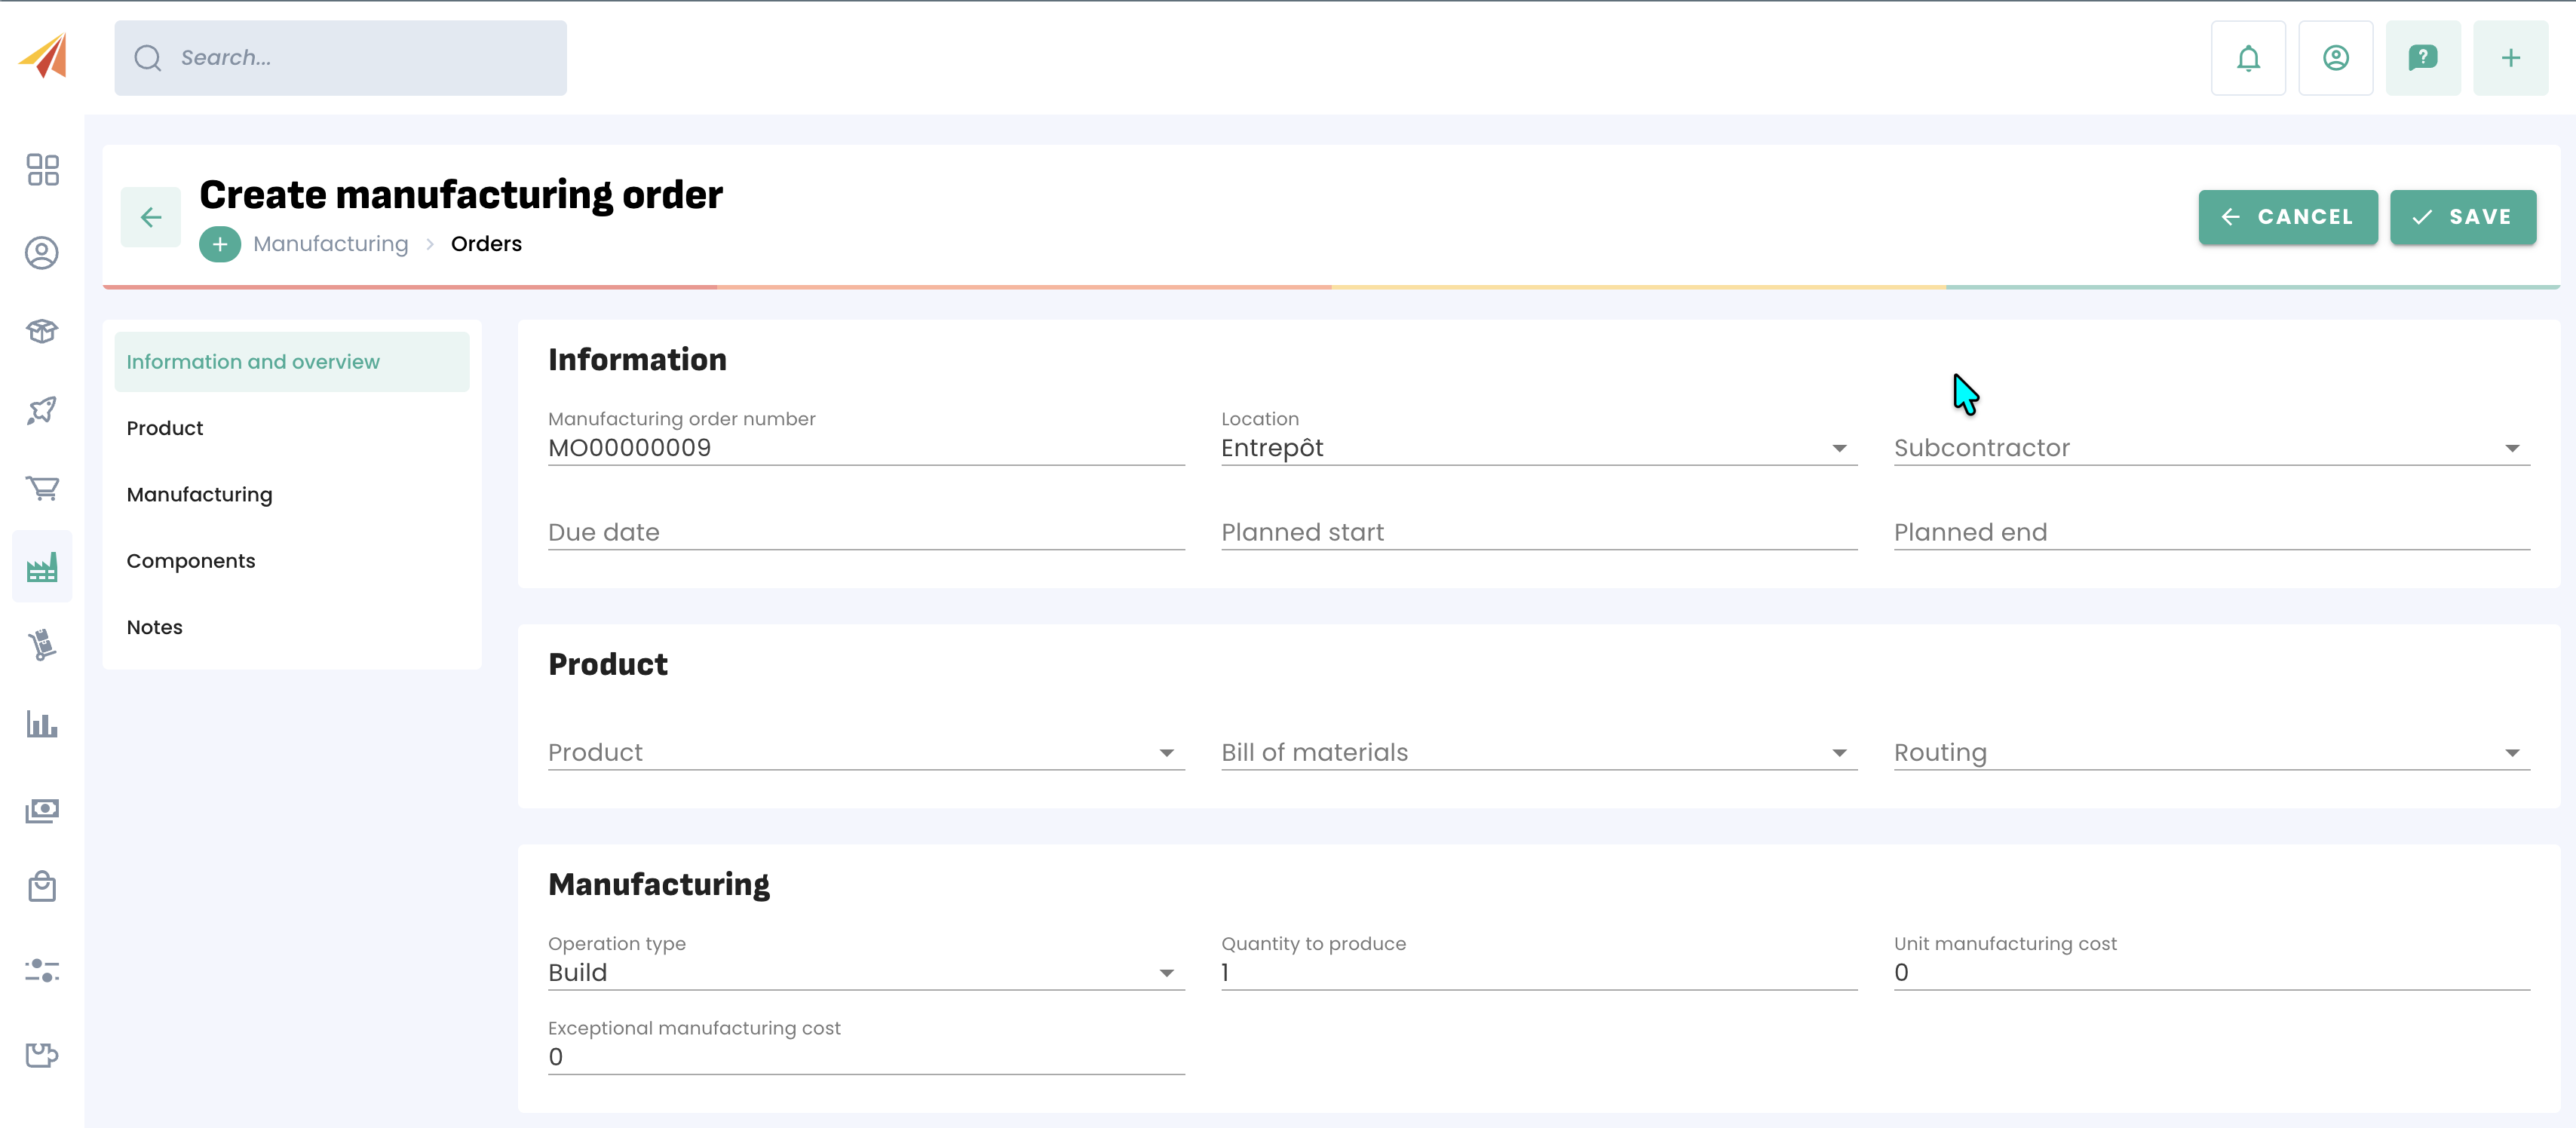Click the plus quick-add icon in header
This screenshot has height=1128, width=2576.
click(2510, 58)
